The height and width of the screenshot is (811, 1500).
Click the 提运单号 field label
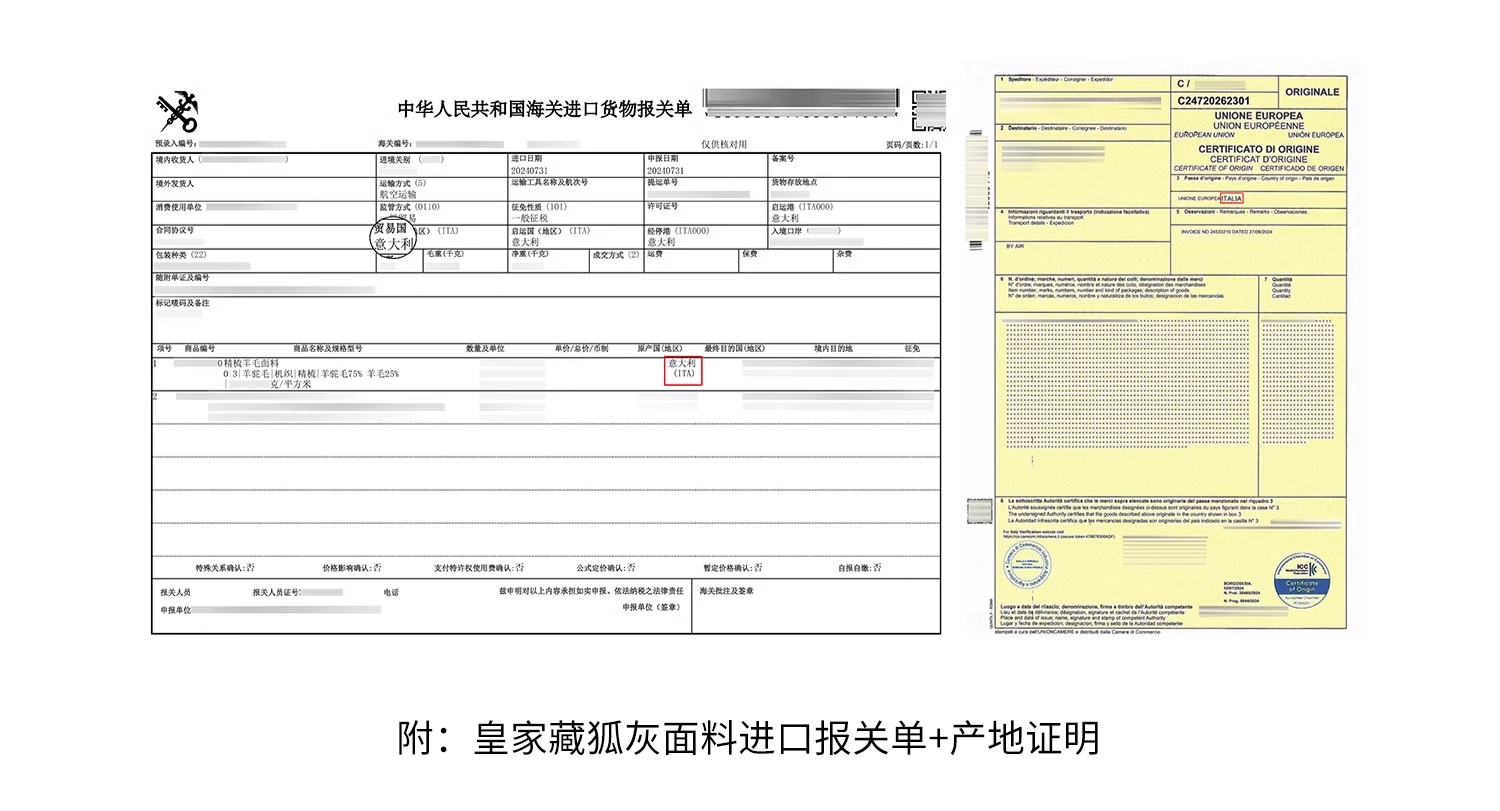(663, 183)
